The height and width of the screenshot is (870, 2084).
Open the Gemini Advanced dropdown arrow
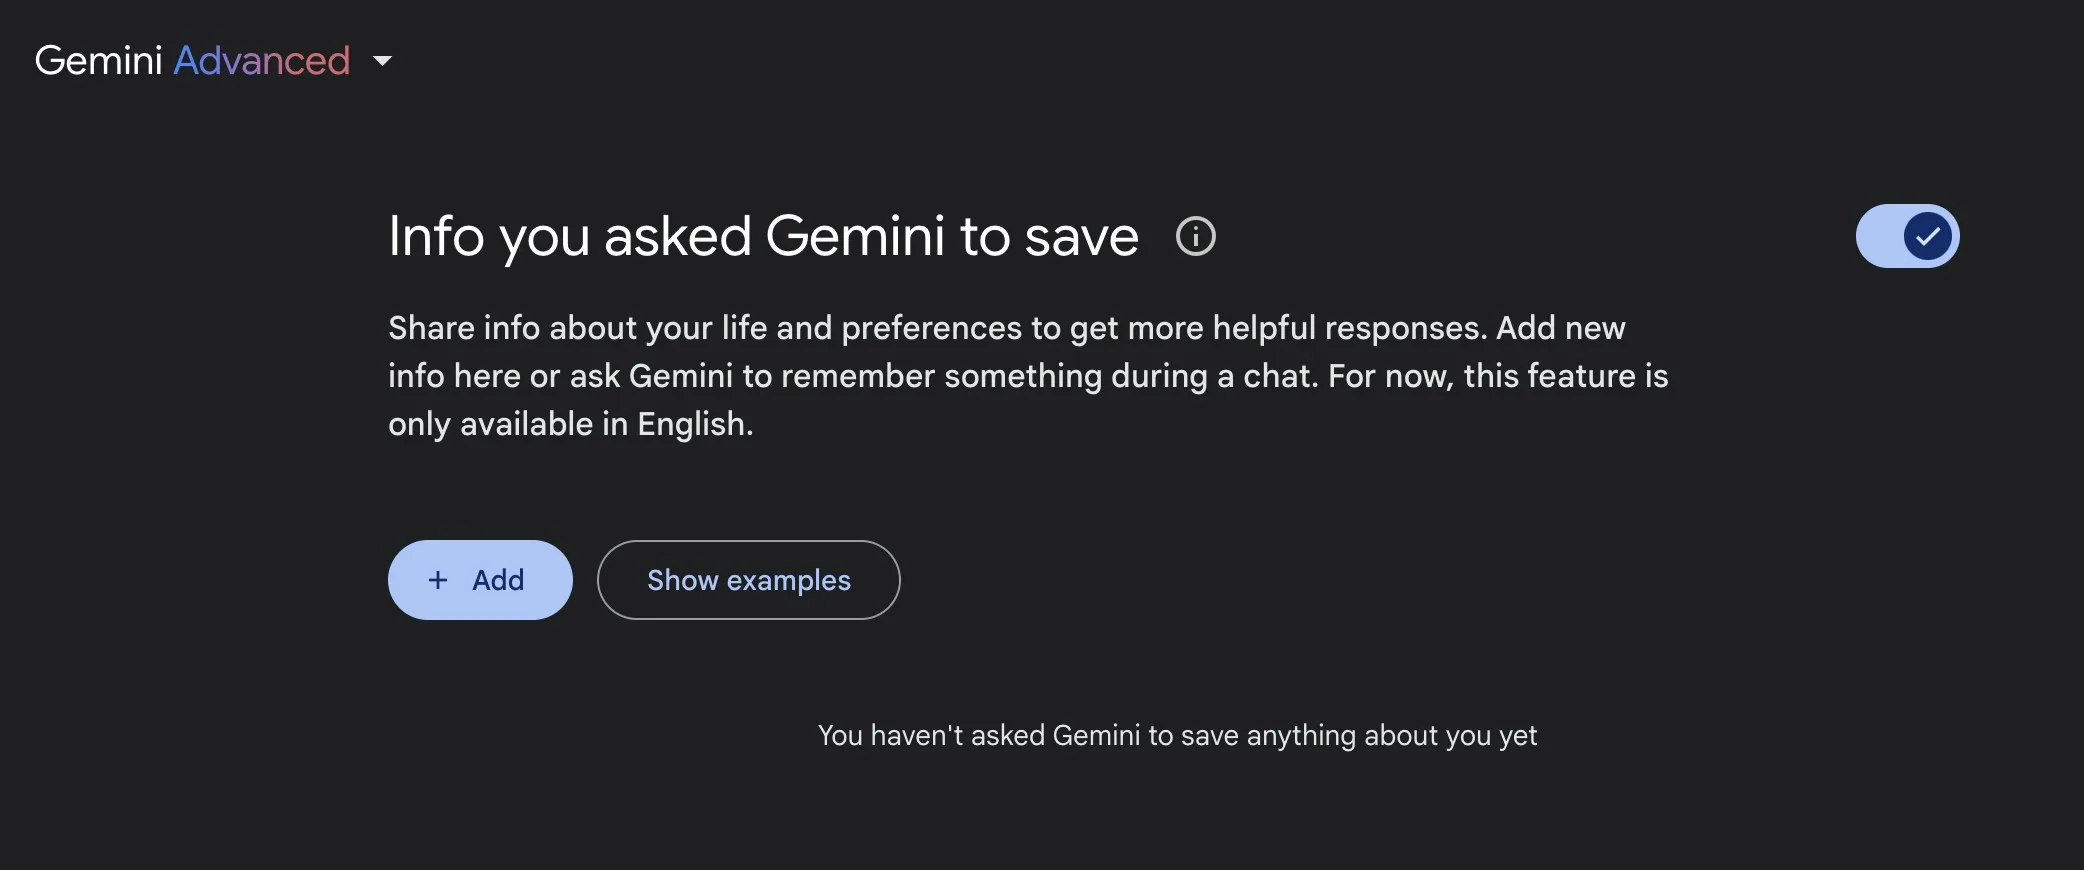click(x=382, y=61)
